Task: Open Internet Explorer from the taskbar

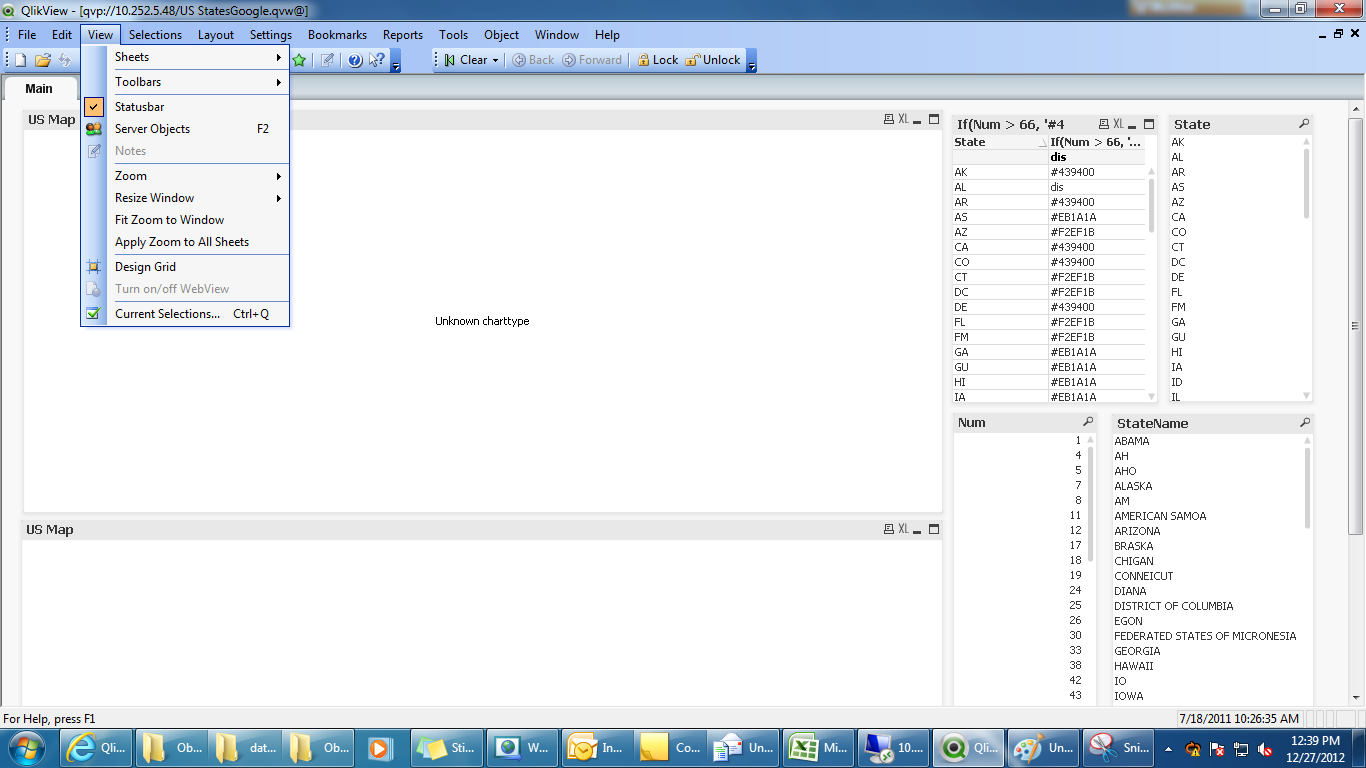Action: point(96,747)
